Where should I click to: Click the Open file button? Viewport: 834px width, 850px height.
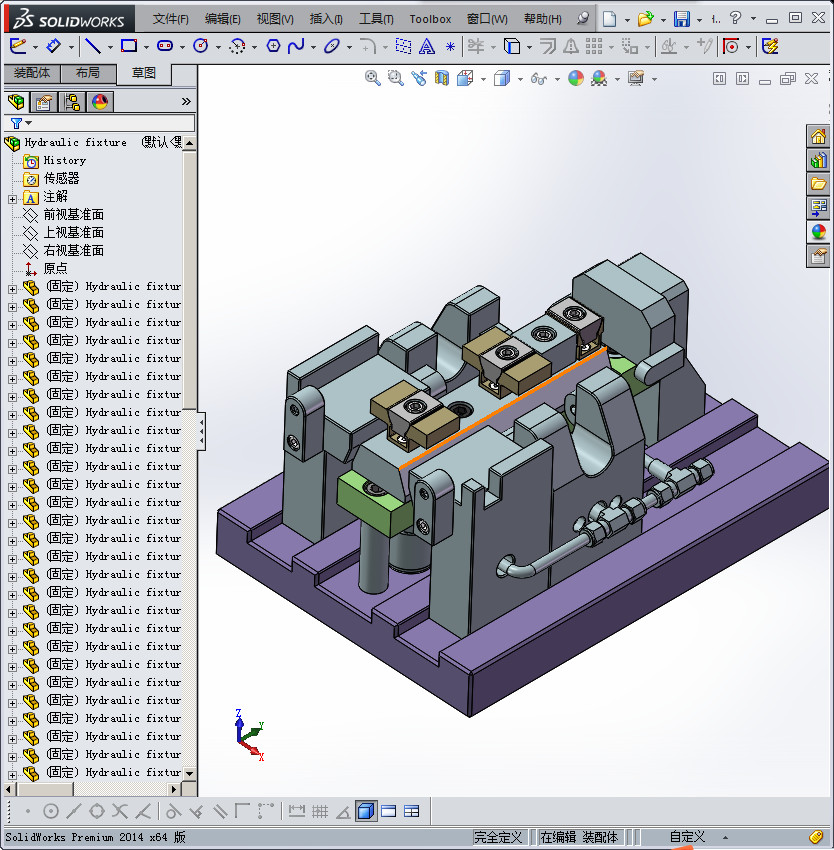645,19
